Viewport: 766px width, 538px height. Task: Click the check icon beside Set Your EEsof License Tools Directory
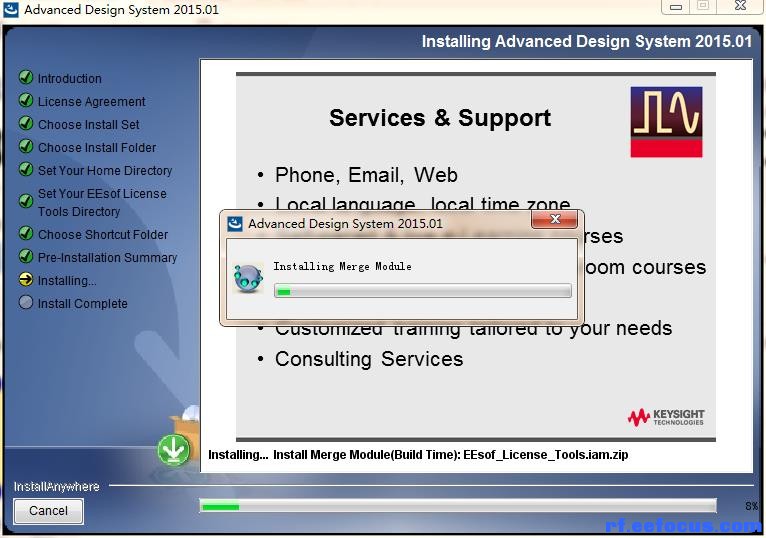coord(26,201)
